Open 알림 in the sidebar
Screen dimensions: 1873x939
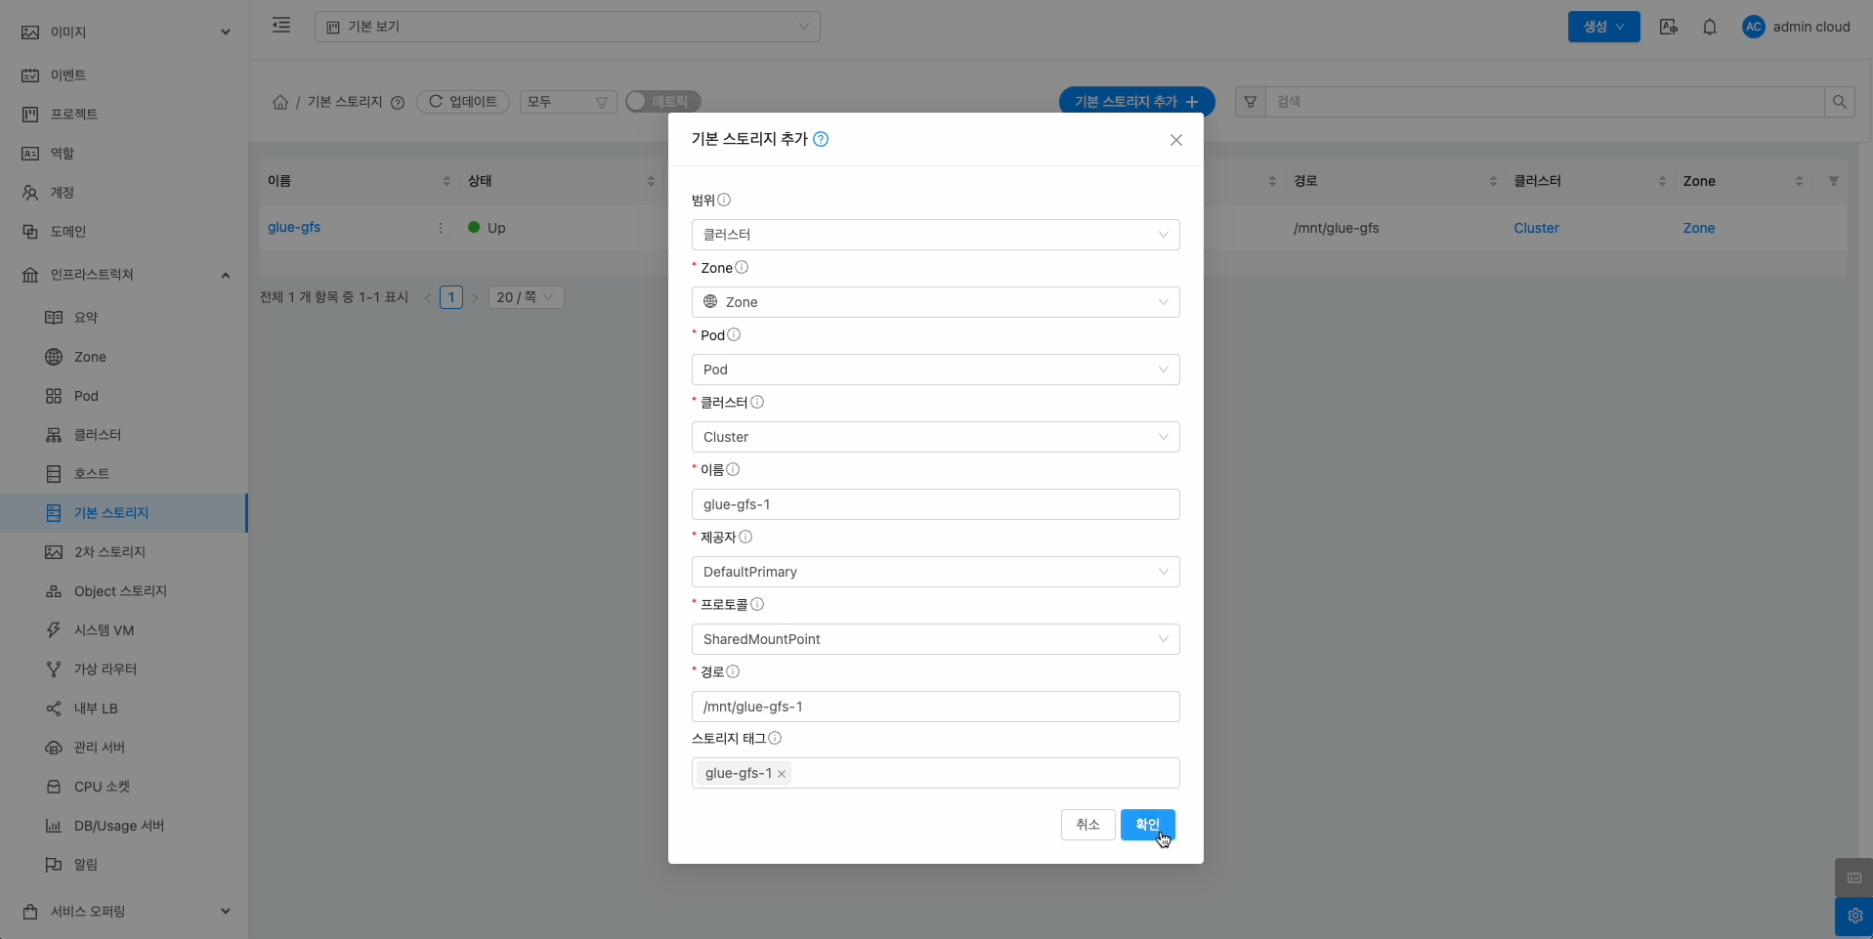click(x=124, y=865)
